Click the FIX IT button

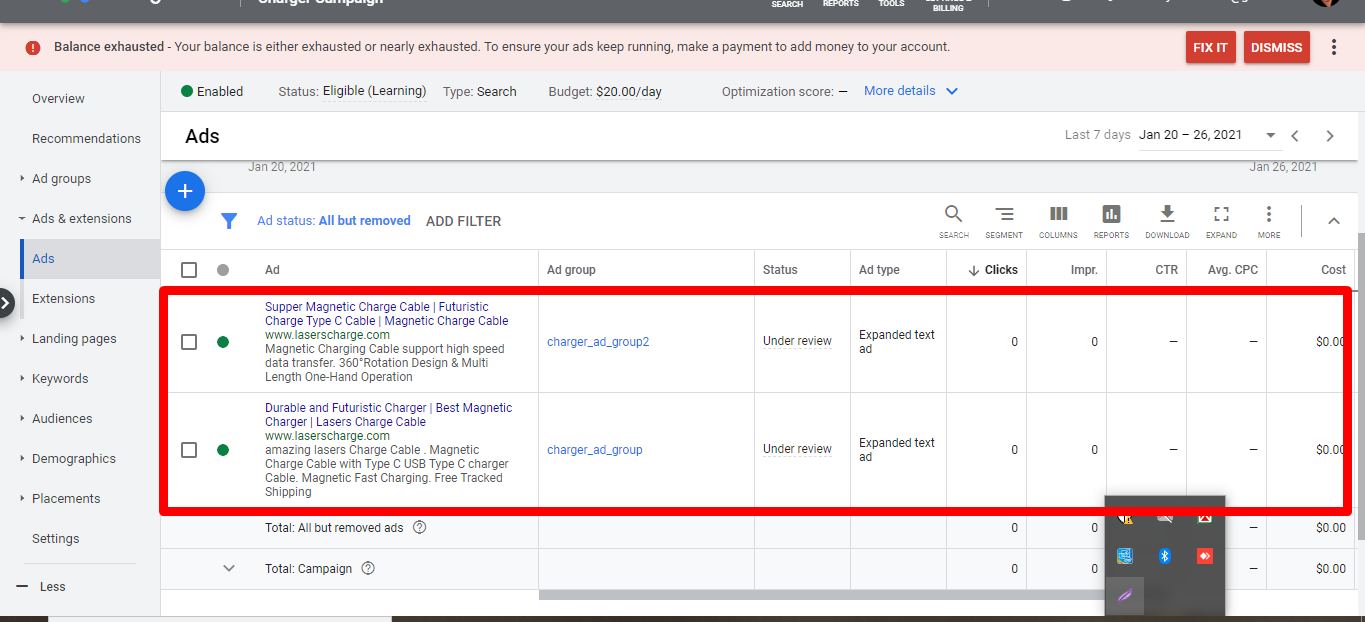[1210, 47]
